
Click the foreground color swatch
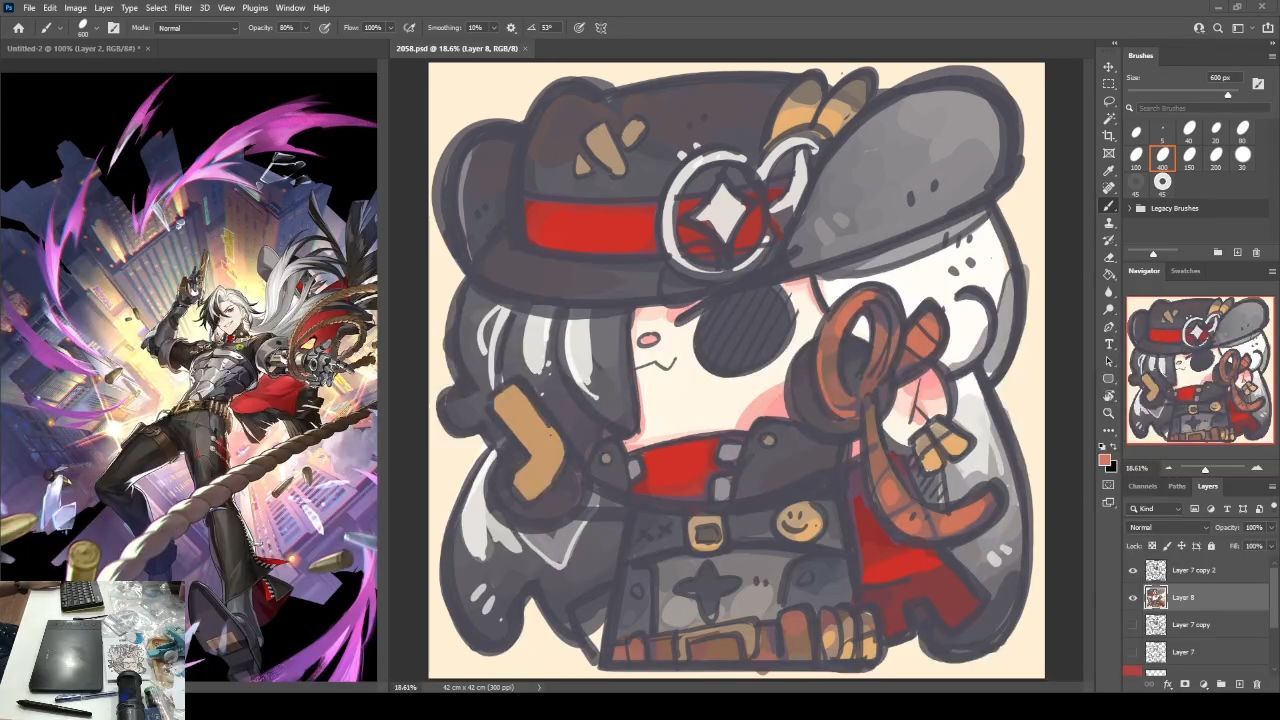coord(1105,460)
